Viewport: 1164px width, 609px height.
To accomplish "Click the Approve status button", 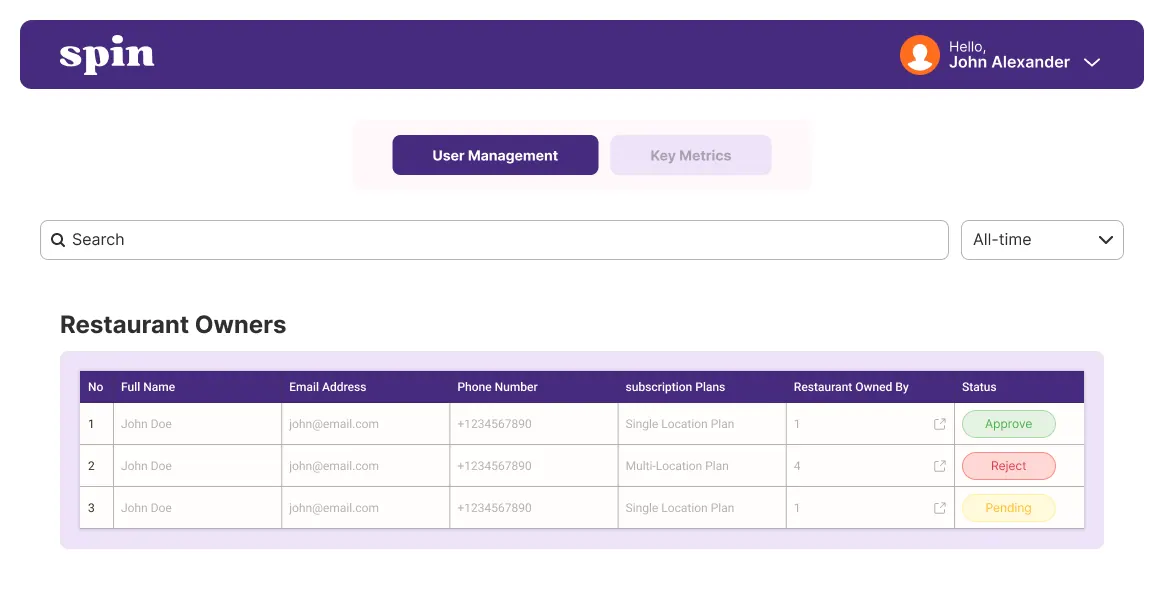I will [x=1008, y=424].
